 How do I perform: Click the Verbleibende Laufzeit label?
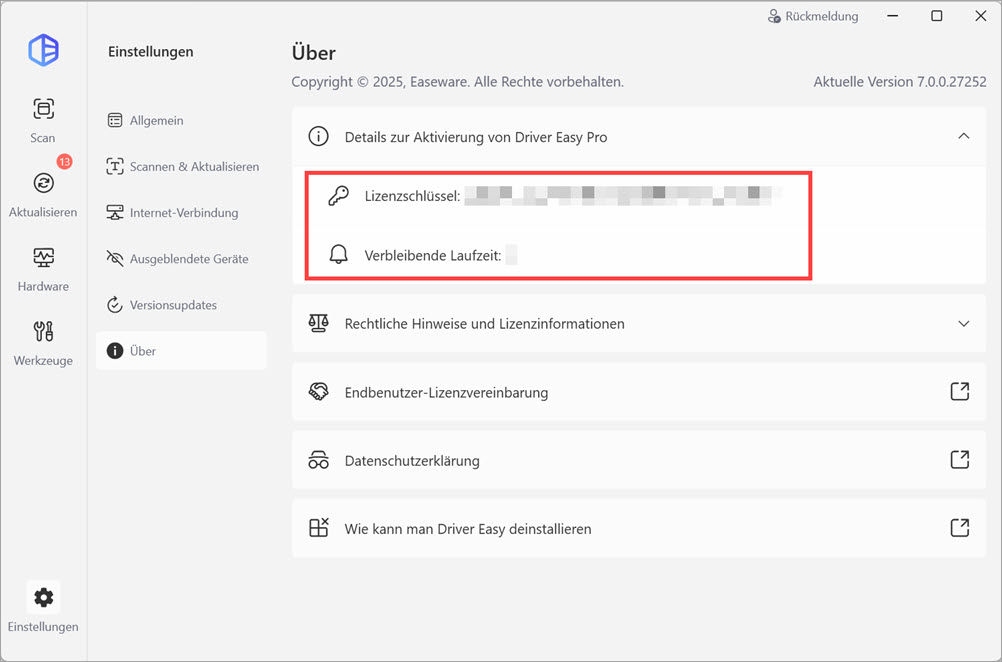coord(433,256)
